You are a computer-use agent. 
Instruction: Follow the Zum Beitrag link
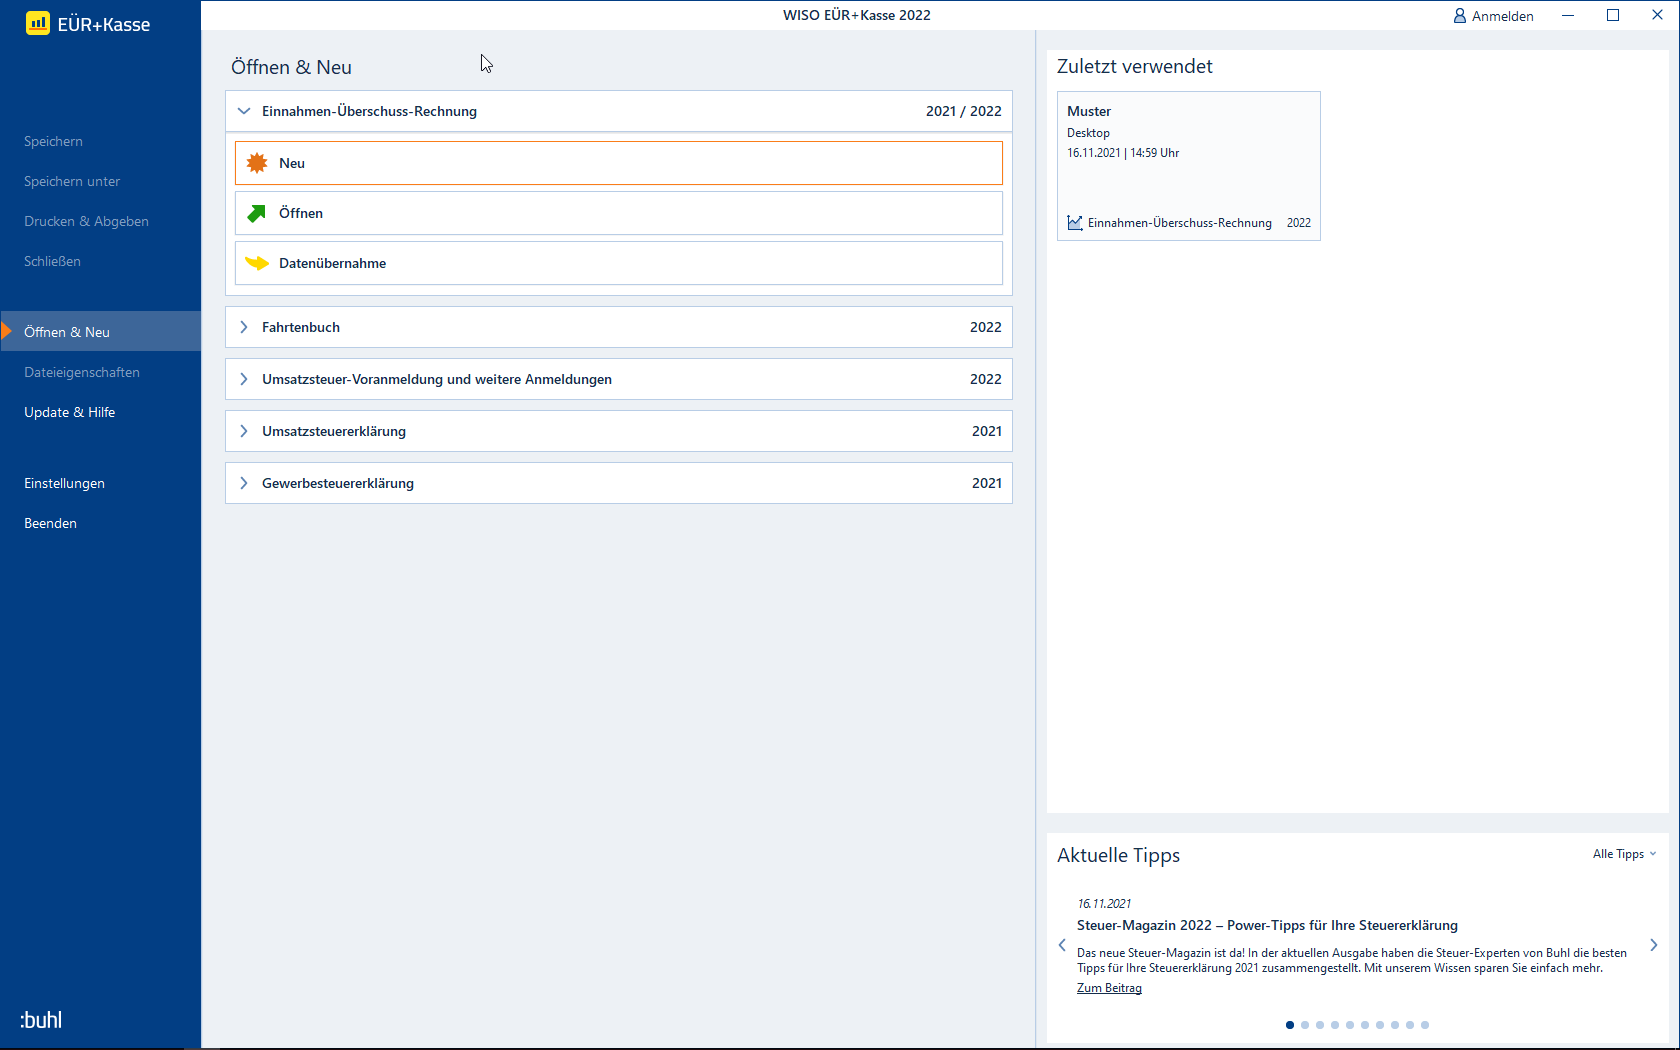pos(1109,988)
